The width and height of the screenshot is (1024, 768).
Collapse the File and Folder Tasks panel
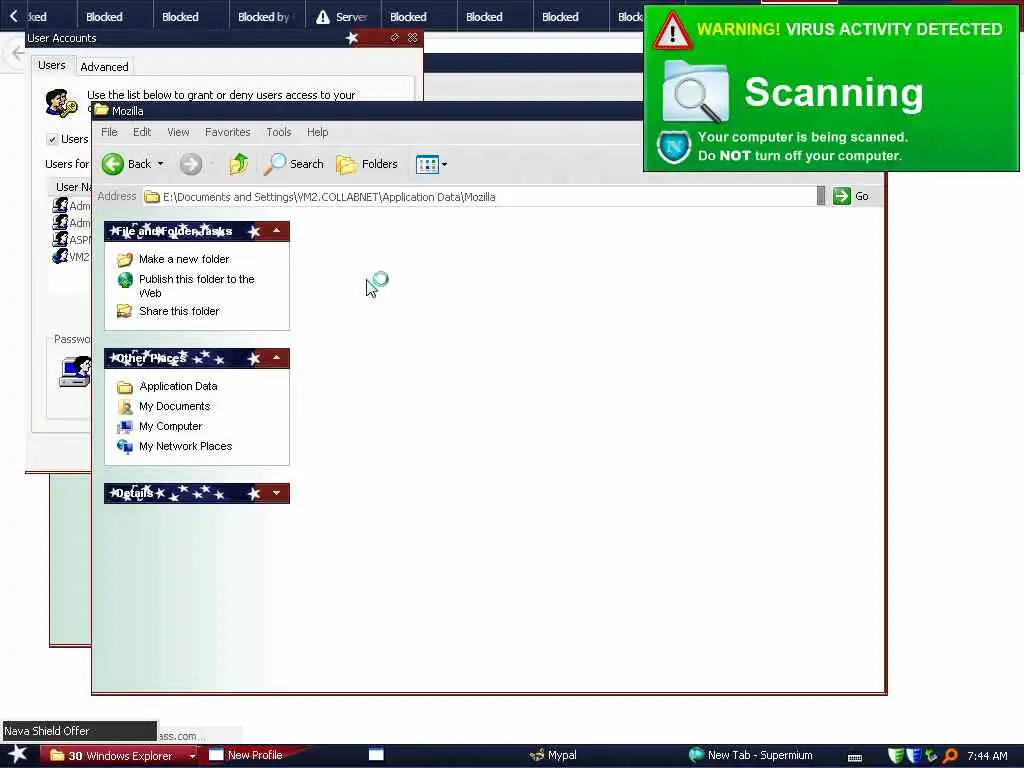276,231
